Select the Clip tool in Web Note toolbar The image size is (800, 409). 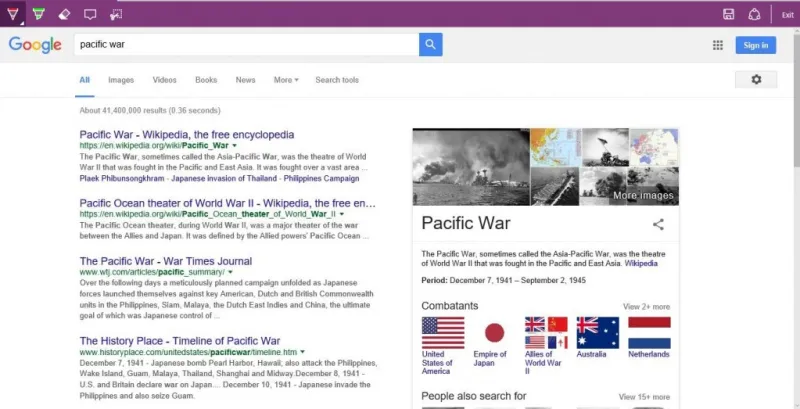116,14
